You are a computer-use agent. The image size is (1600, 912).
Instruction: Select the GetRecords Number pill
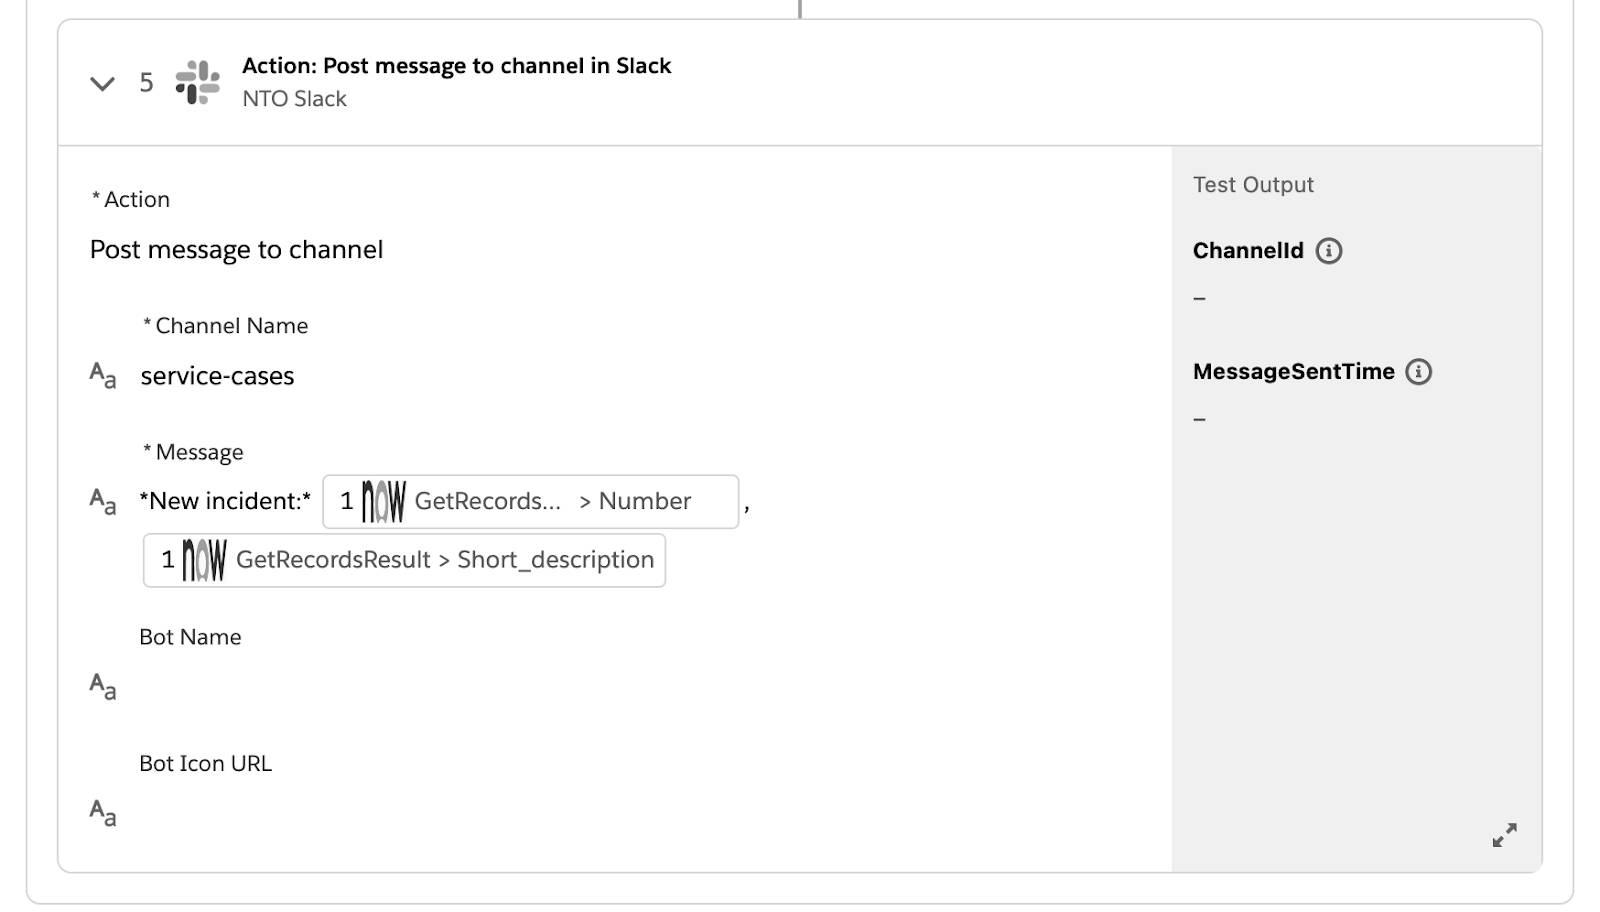(531, 502)
